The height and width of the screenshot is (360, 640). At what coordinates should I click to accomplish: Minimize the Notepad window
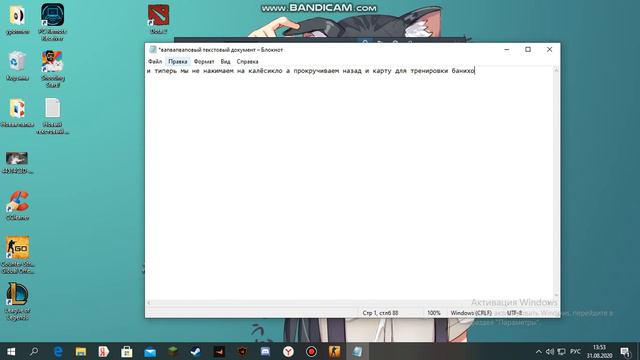point(507,49)
